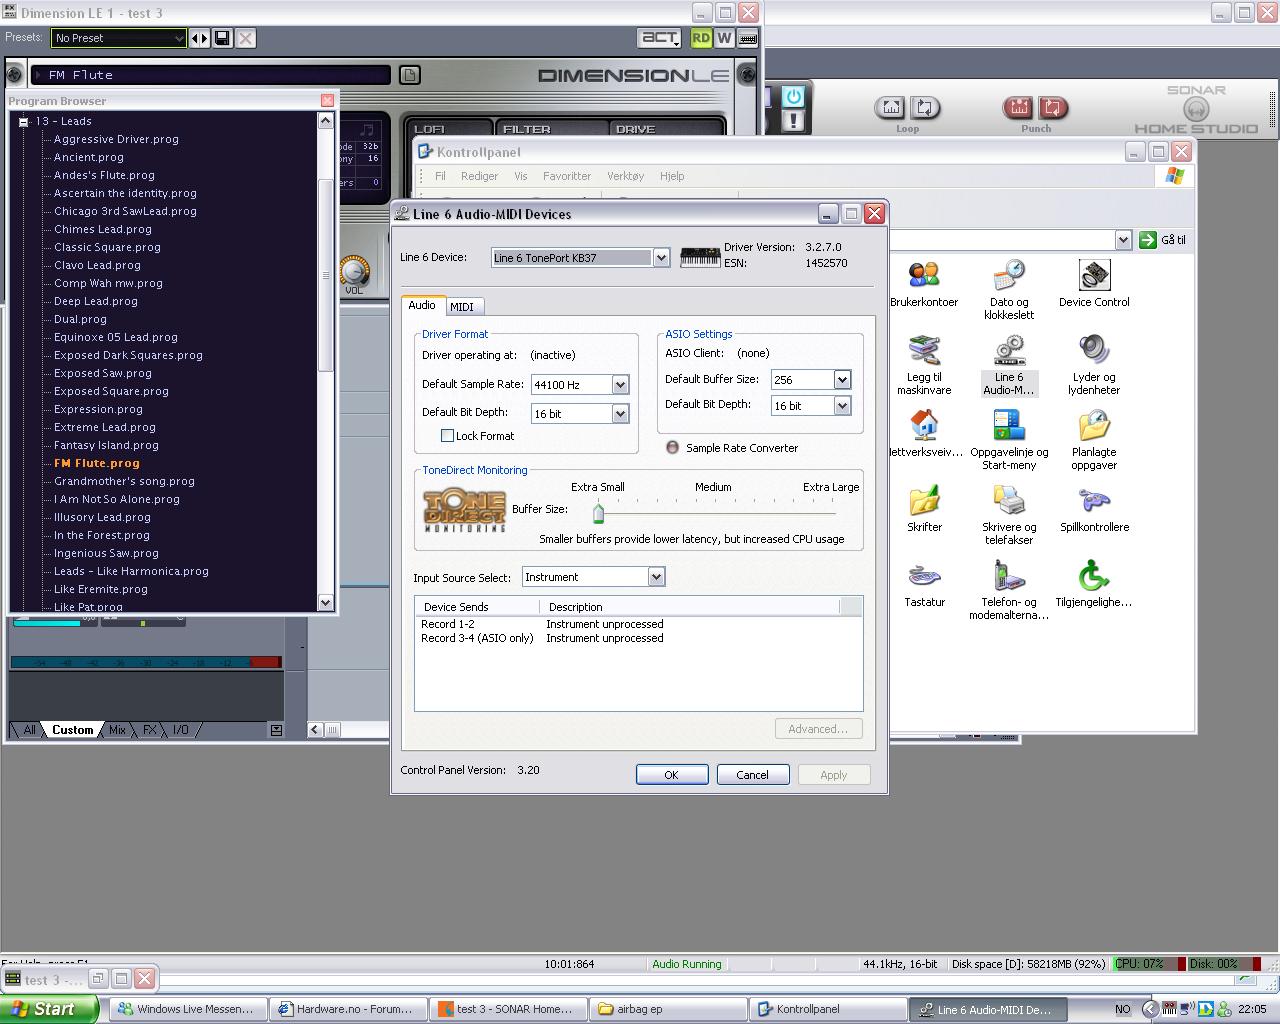This screenshot has height=1024, width=1280.
Task: Open the Skrivere og telefakser icon
Action: (x=1009, y=515)
